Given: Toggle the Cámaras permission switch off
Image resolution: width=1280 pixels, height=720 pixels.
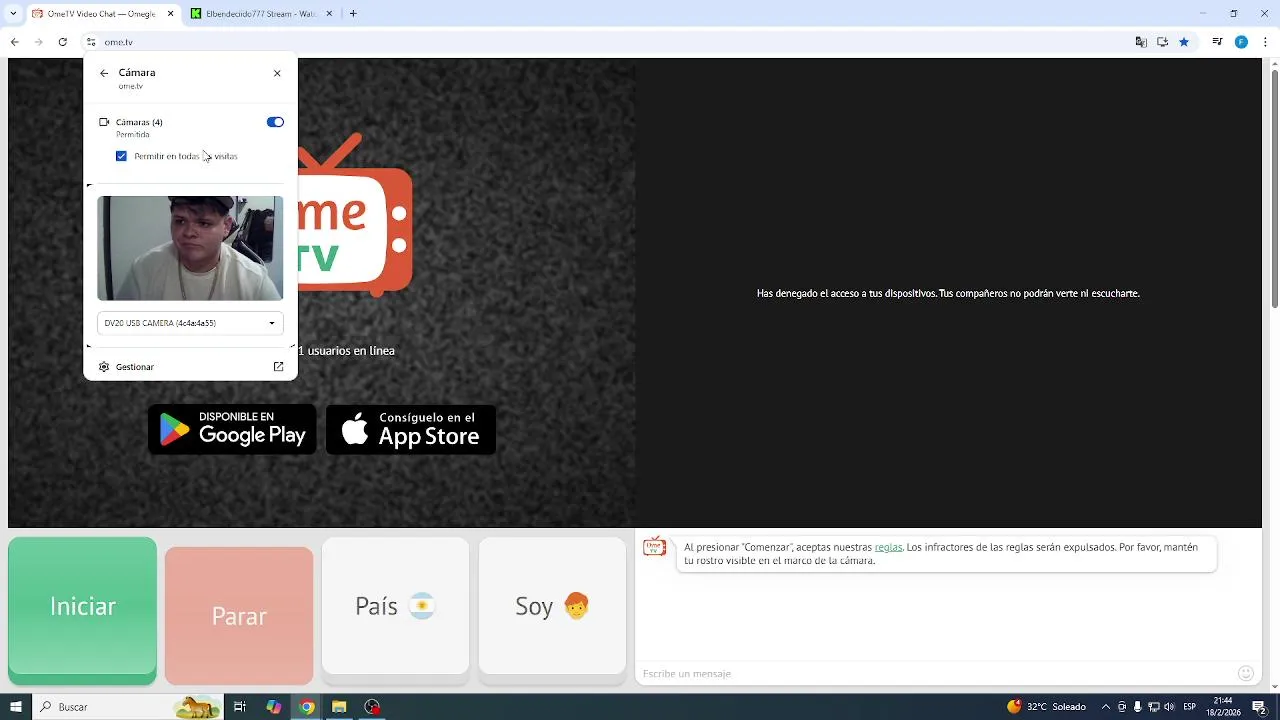Looking at the screenshot, I should (275, 122).
